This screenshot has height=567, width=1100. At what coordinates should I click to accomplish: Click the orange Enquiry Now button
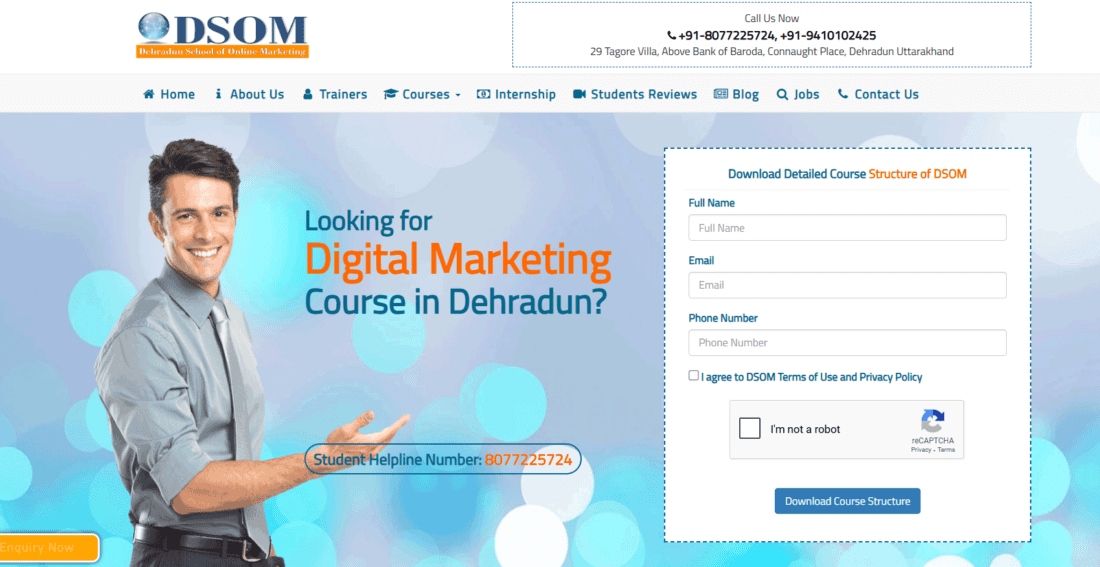coord(48,548)
